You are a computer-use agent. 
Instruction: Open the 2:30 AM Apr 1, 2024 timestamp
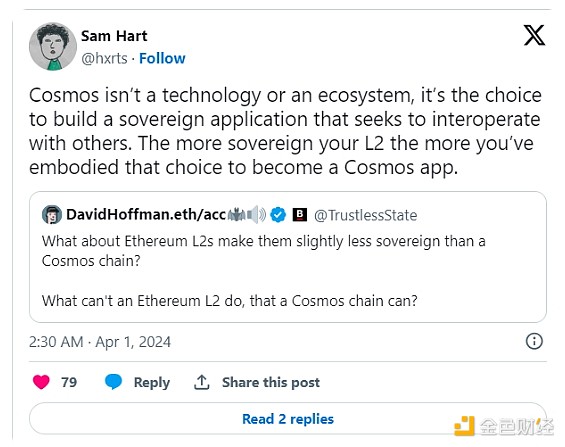pos(100,342)
